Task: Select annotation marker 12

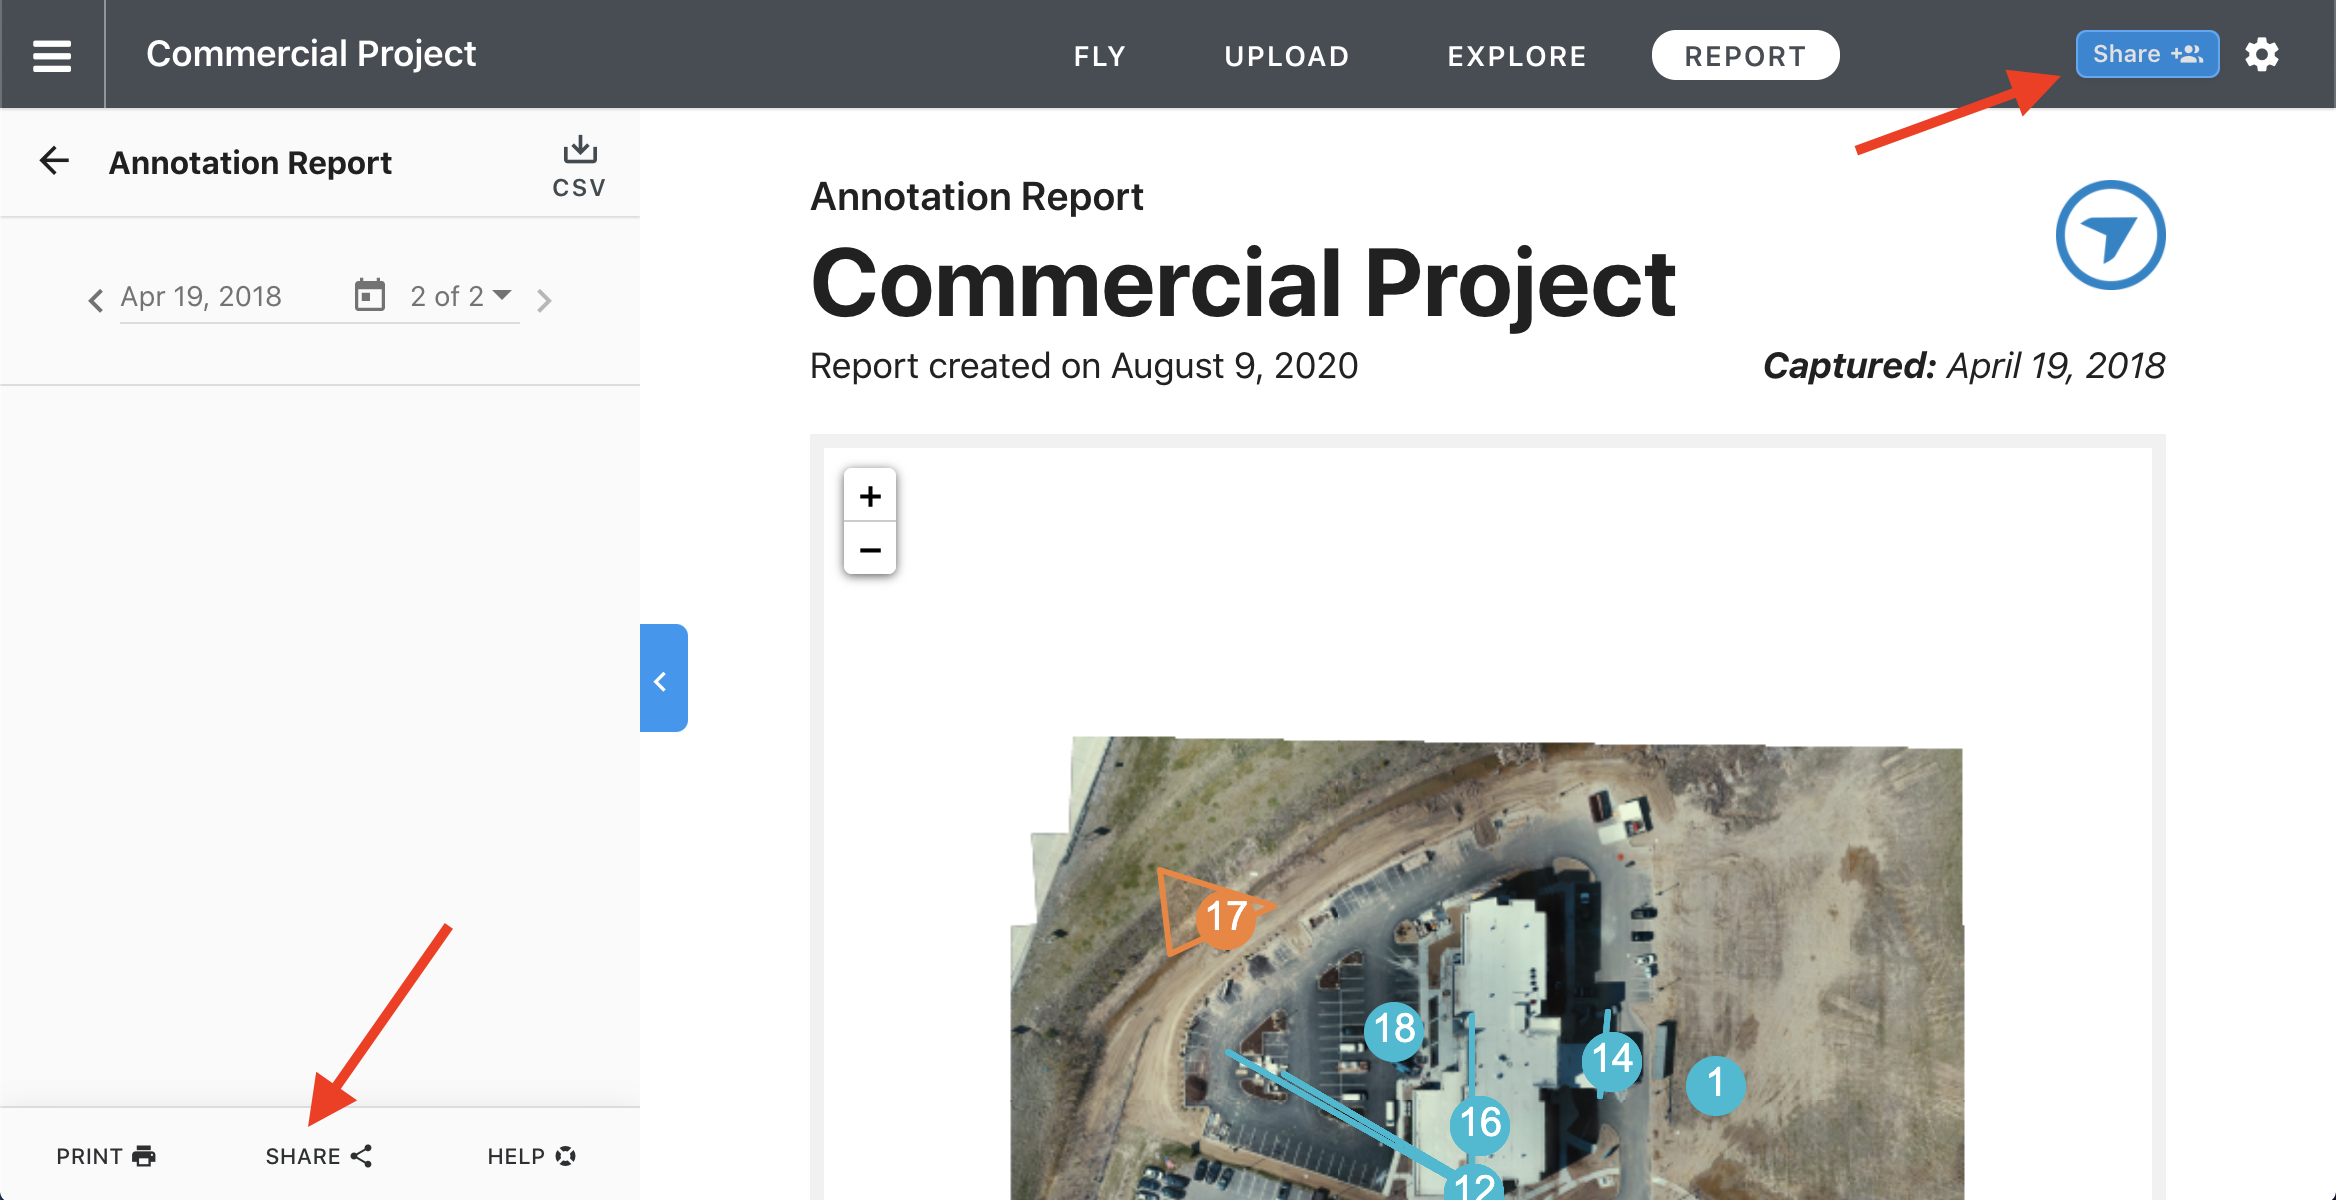Action: 1474,1184
